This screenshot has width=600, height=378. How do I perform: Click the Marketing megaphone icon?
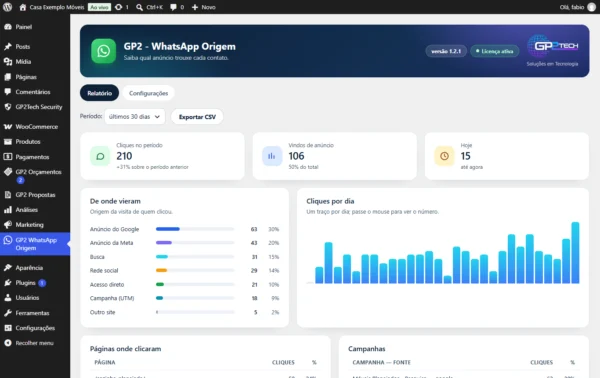tap(8, 225)
